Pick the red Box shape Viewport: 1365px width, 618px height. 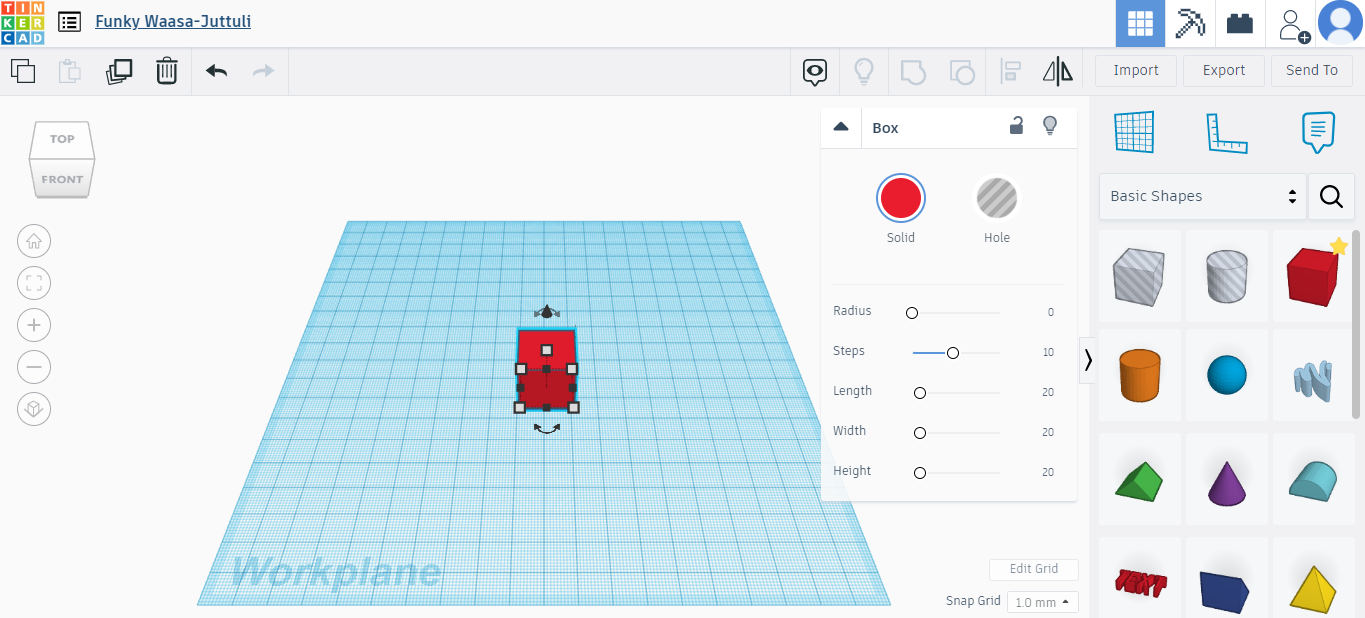tap(1313, 276)
